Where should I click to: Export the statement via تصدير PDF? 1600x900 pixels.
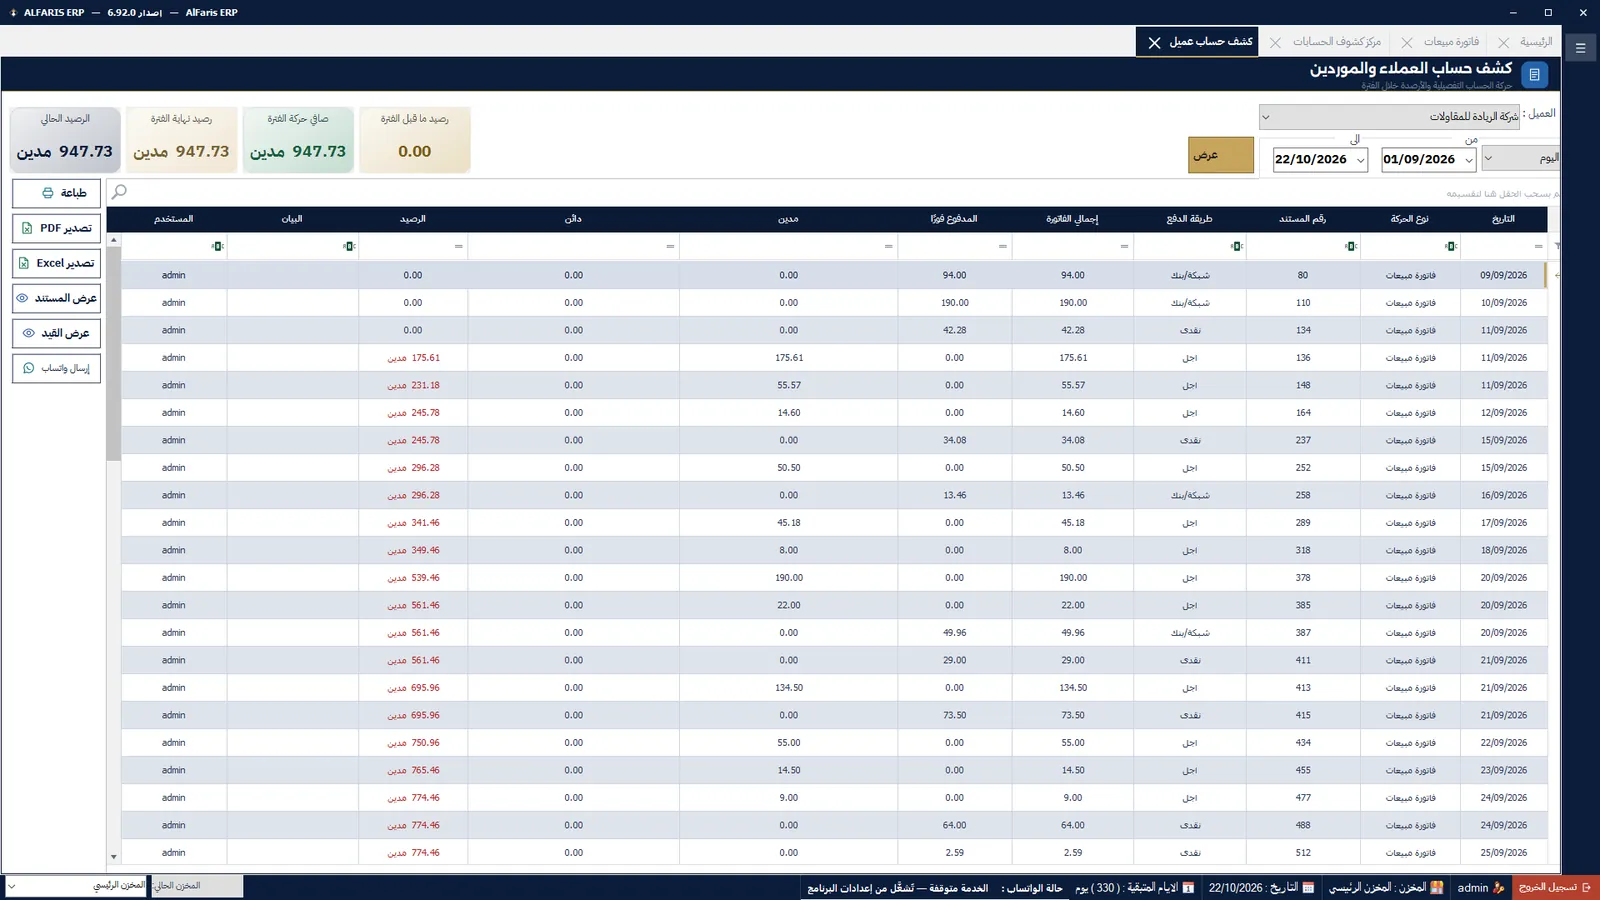[x=57, y=228]
